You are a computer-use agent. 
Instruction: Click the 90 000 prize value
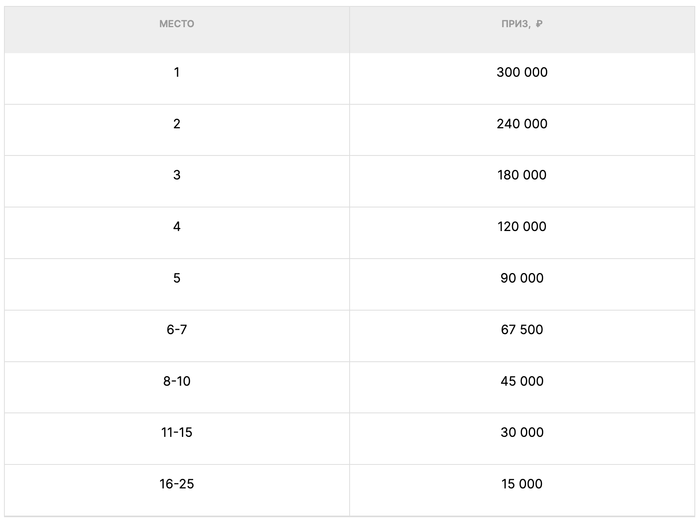click(x=522, y=278)
